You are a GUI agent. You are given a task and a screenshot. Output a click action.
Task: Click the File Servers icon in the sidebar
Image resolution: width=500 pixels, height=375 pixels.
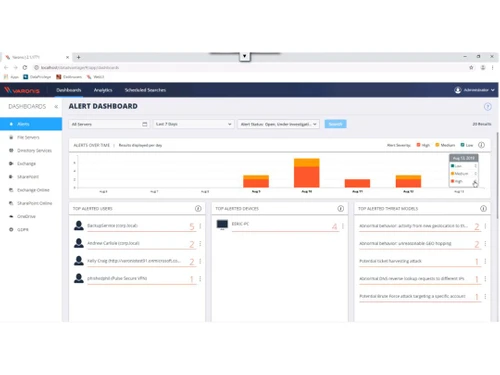point(11,137)
